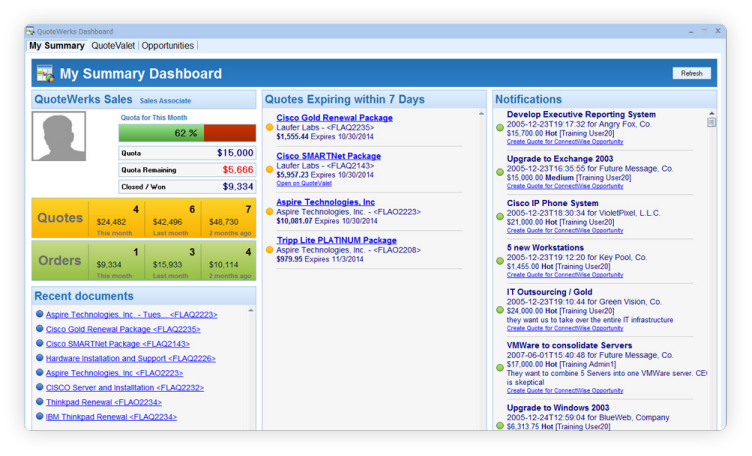
Task: Create ConnectWise quote for IT Outsourcing / Gold
Action: [565, 328]
